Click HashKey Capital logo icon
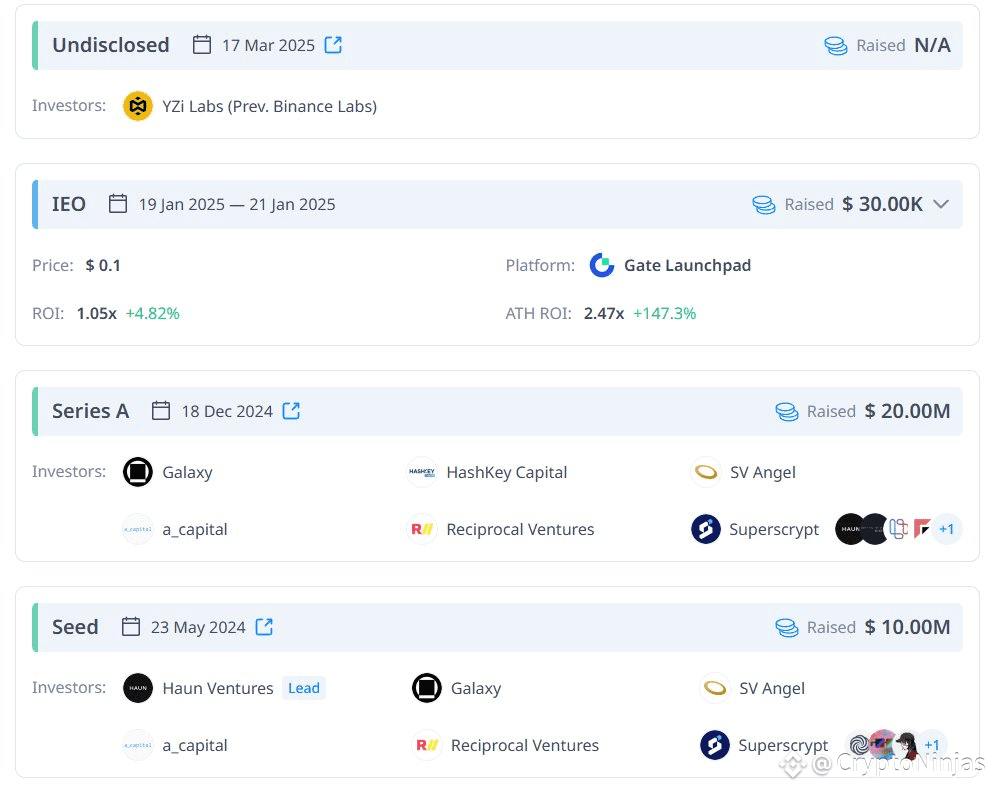The image size is (993, 790). coord(422,472)
